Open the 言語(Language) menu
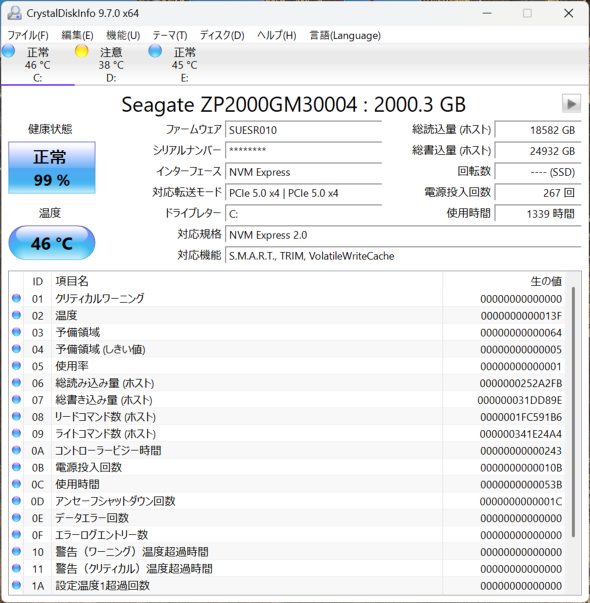590x603 pixels. point(345,35)
